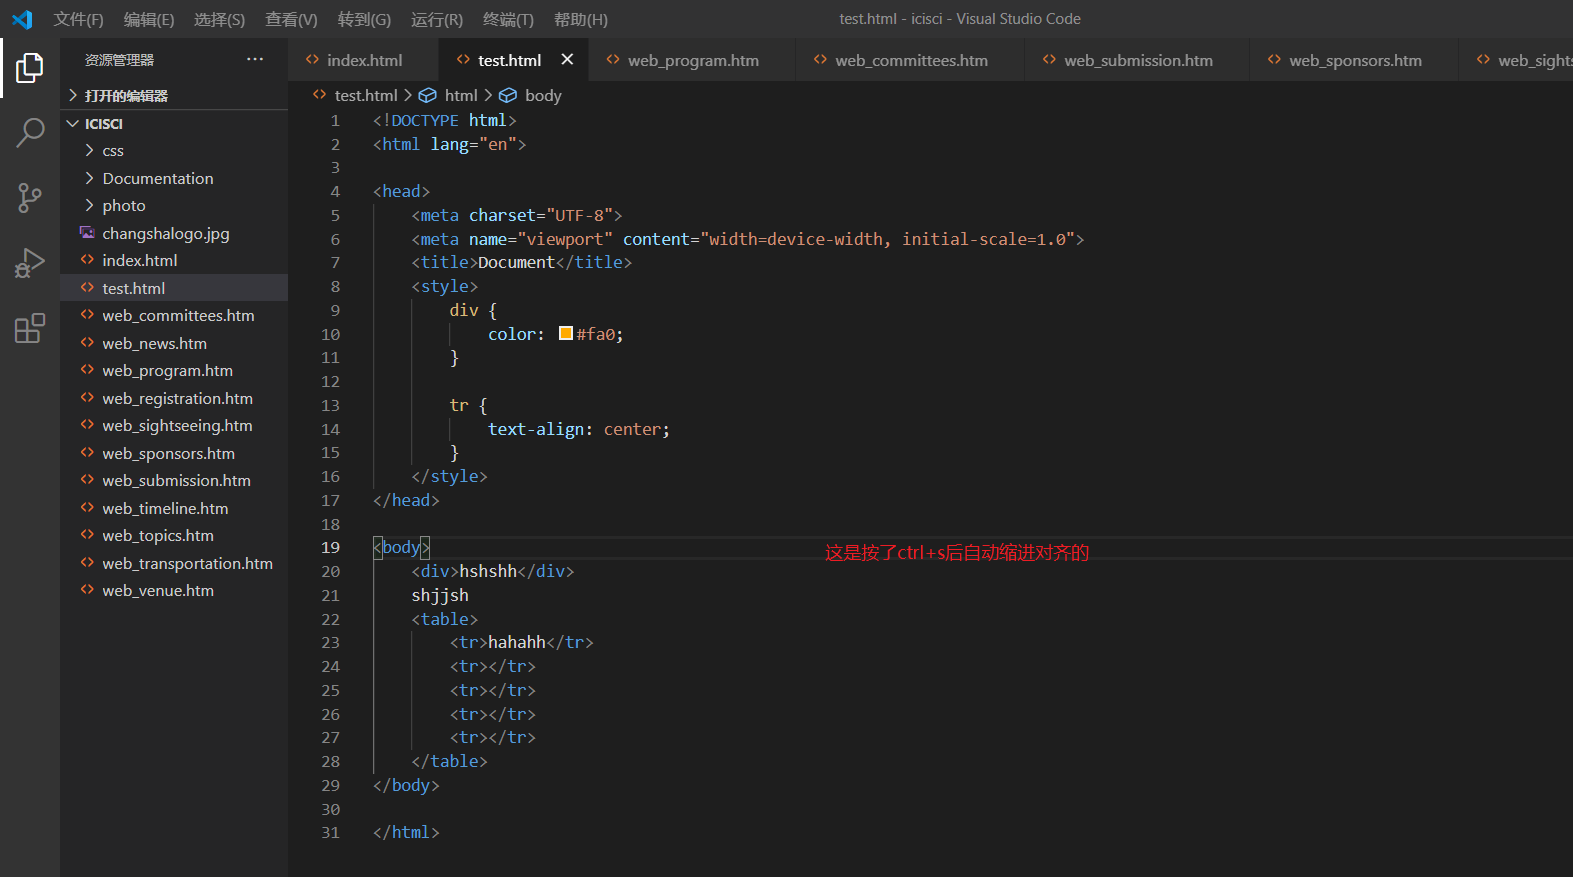Switch to the web_committees.htm tab
The image size is (1573, 877).
point(910,60)
